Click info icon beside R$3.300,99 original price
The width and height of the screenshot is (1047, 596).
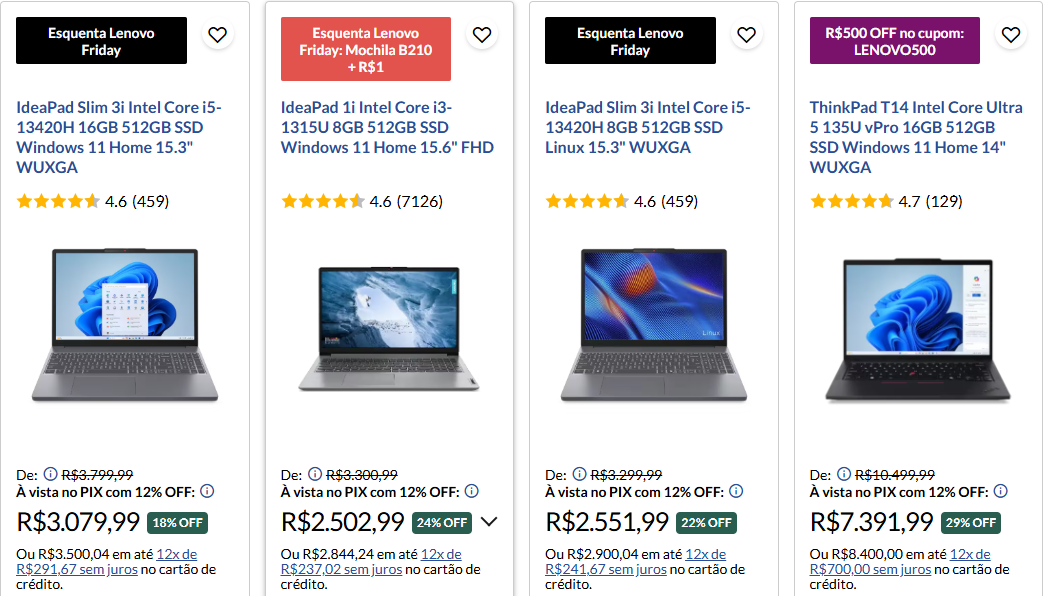[315, 475]
